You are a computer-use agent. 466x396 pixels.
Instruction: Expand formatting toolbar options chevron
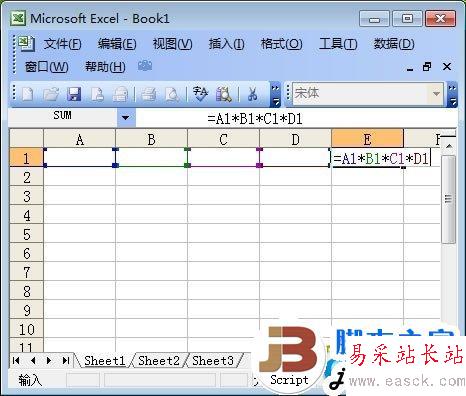[x=452, y=94]
